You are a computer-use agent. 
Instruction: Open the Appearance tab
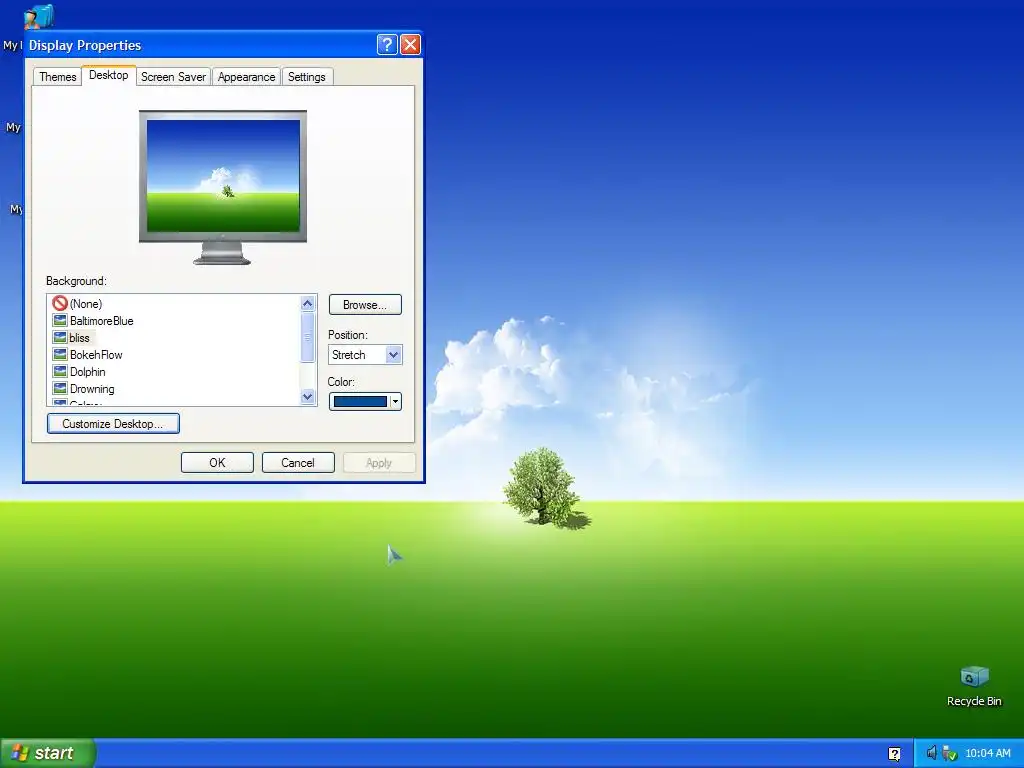pyautogui.click(x=246, y=76)
